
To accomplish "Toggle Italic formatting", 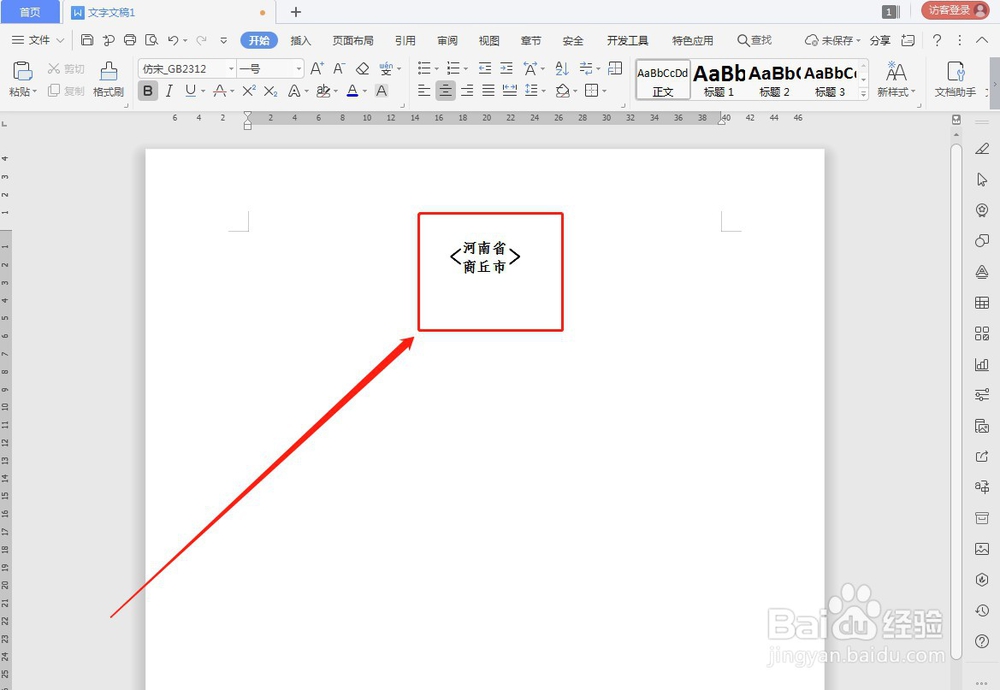I will click(x=169, y=91).
